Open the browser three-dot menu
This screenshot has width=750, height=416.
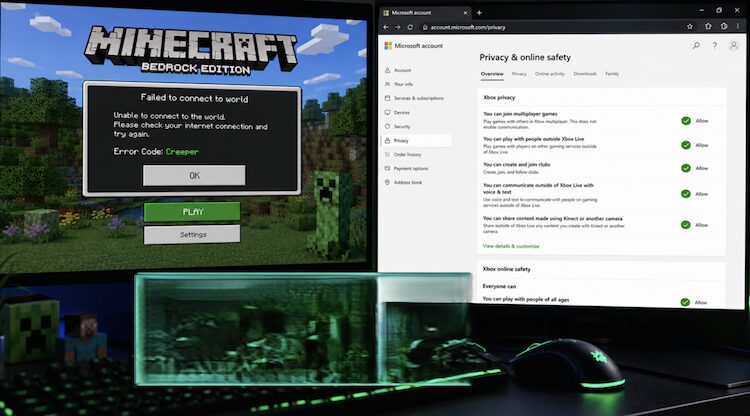(x=739, y=26)
